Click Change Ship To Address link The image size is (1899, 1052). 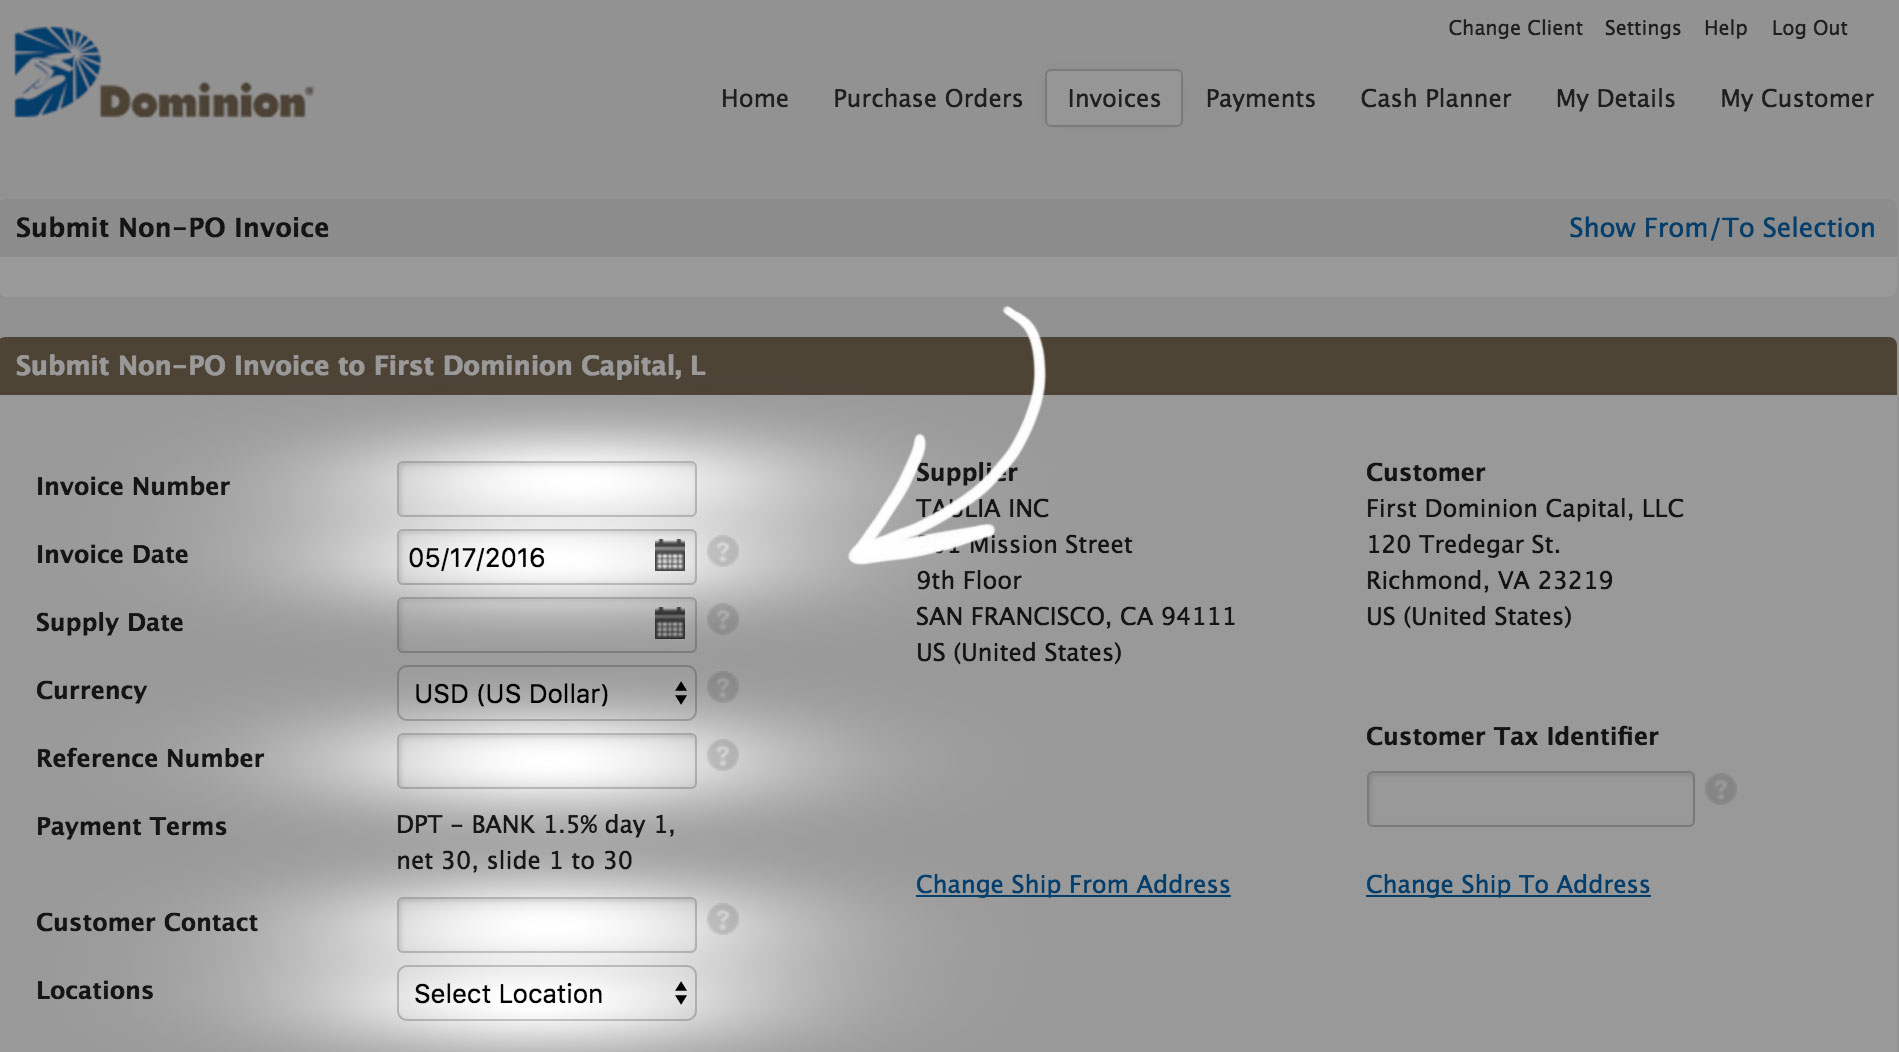tap(1508, 885)
